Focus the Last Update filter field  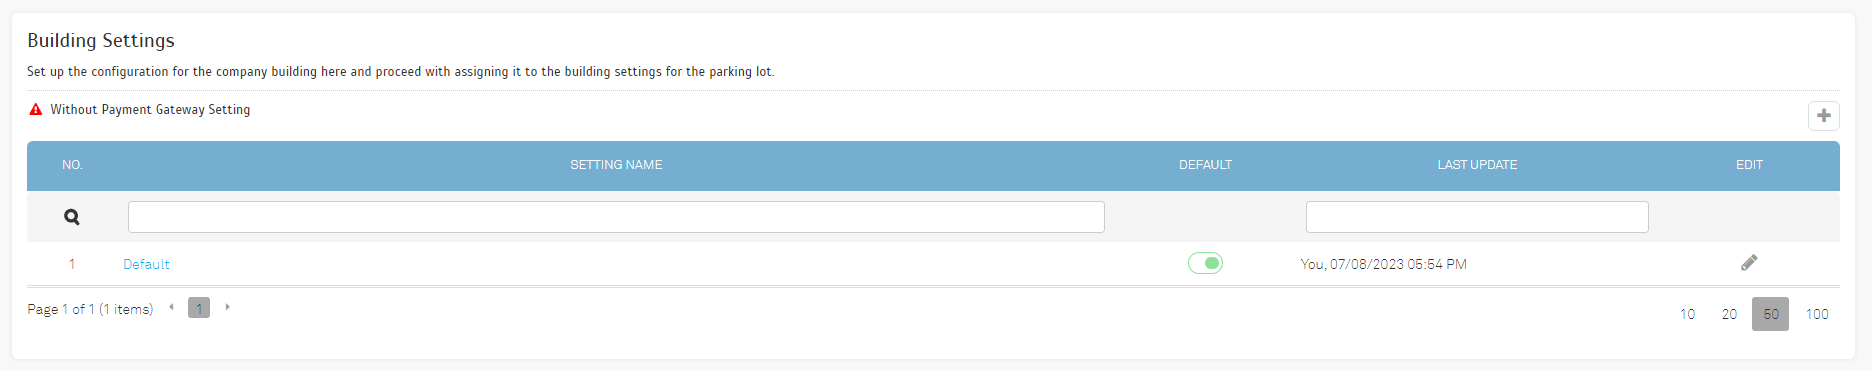tap(1477, 217)
